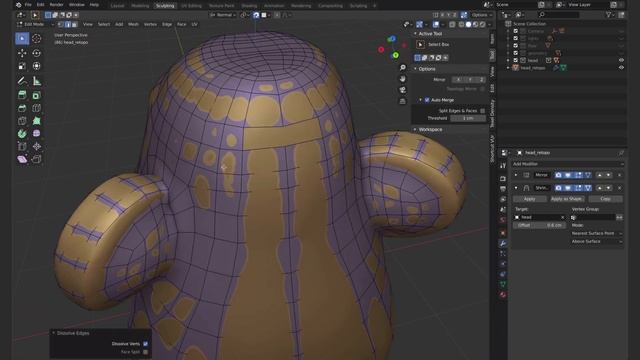This screenshot has height=360, width=640.
Task: Open the Modifier properties wrench tab
Action: [503, 243]
